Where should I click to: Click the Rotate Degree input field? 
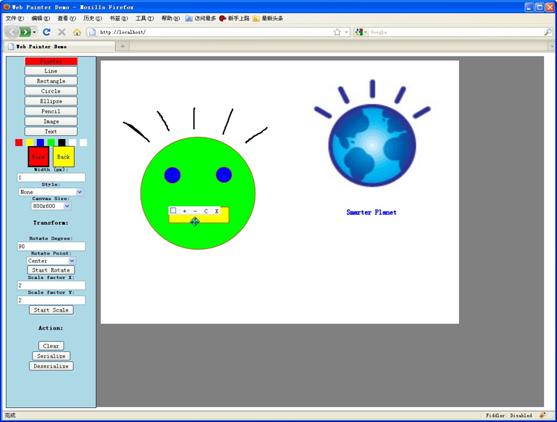coord(51,246)
